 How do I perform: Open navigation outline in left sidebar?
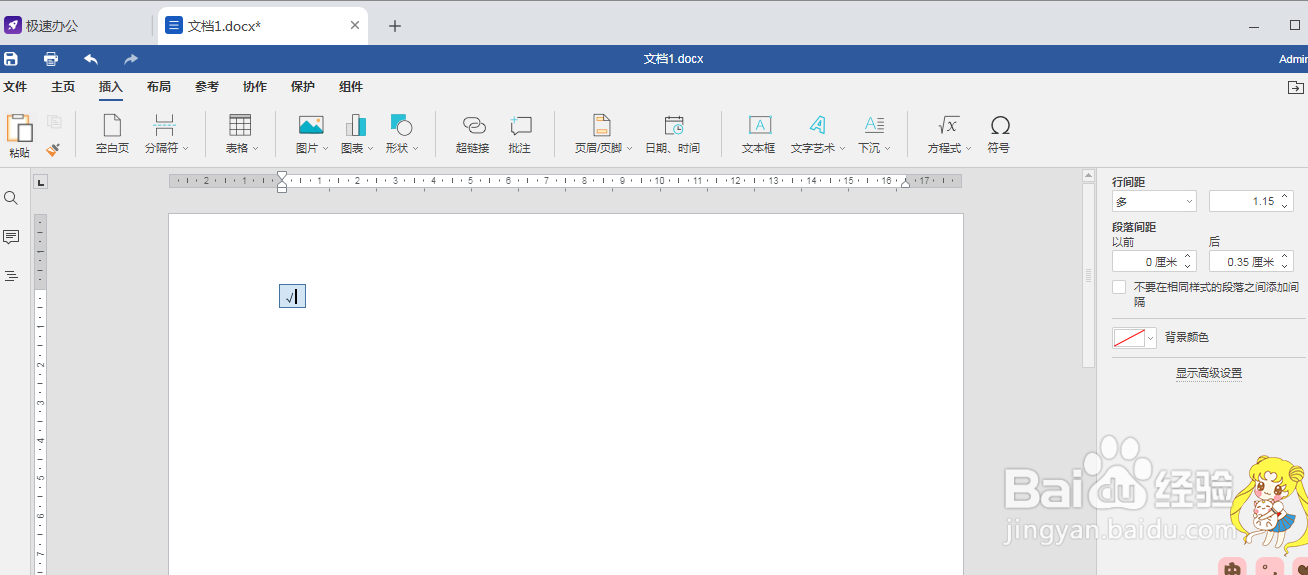pos(11,276)
